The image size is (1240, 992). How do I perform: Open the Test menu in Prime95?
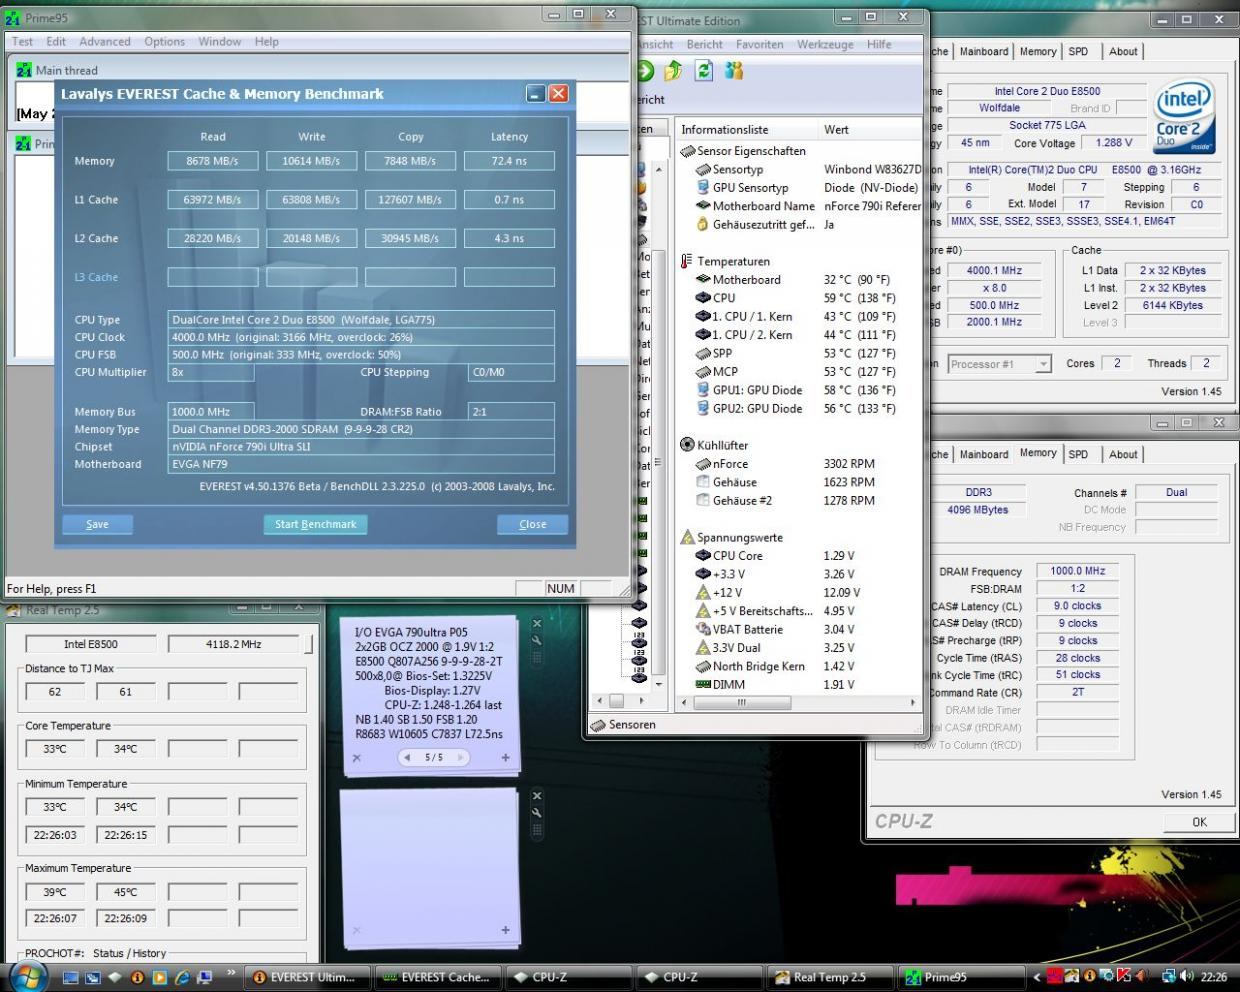[22, 42]
